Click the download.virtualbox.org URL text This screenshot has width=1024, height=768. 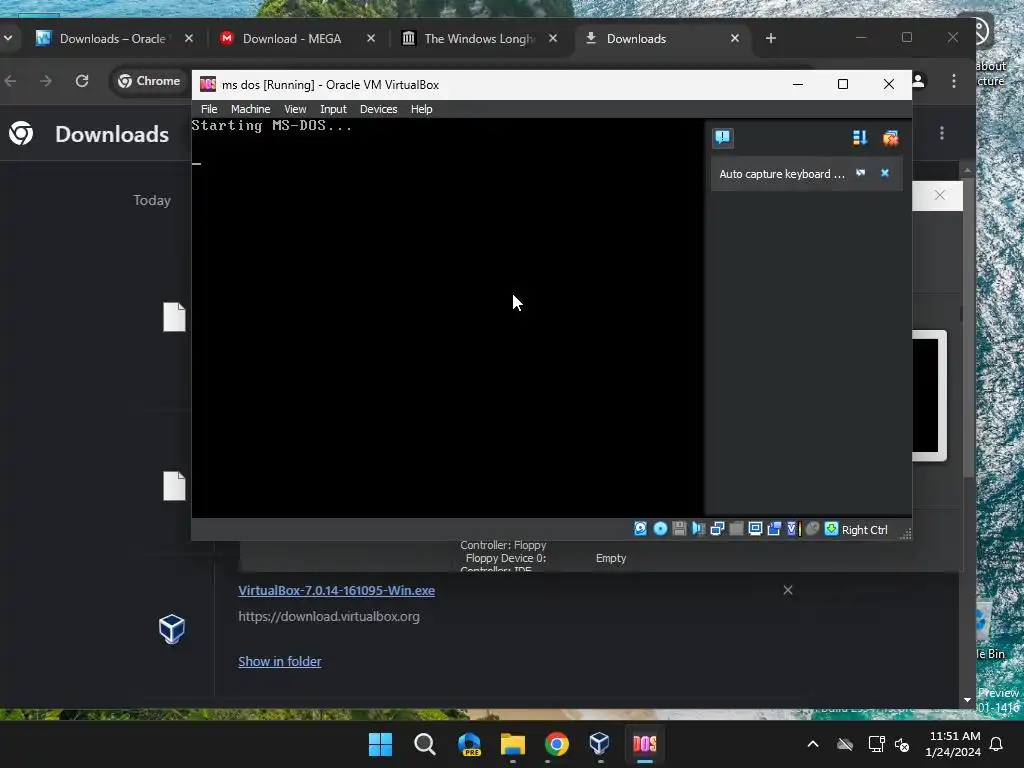(328, 616)
